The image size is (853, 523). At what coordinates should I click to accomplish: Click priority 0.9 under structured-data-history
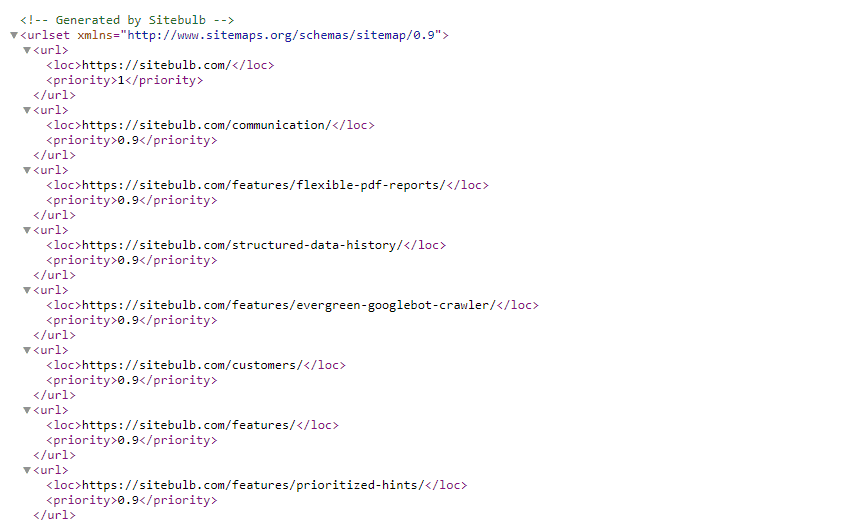(128, 260)
